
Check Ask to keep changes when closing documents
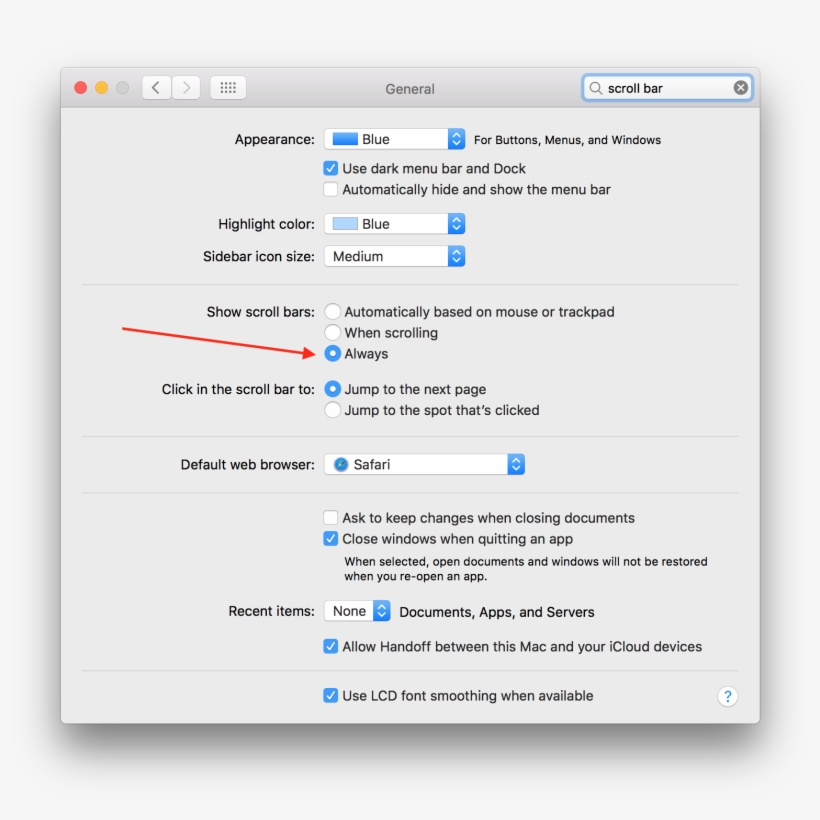coord(330,517)
